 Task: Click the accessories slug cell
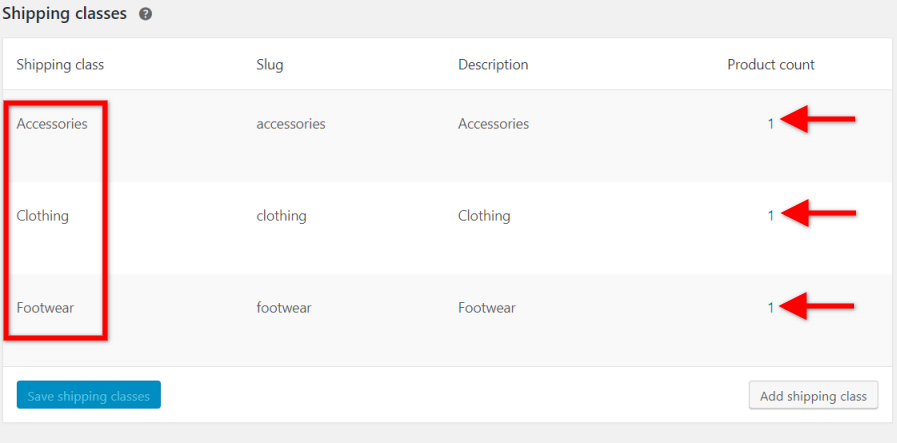[291, 124]
